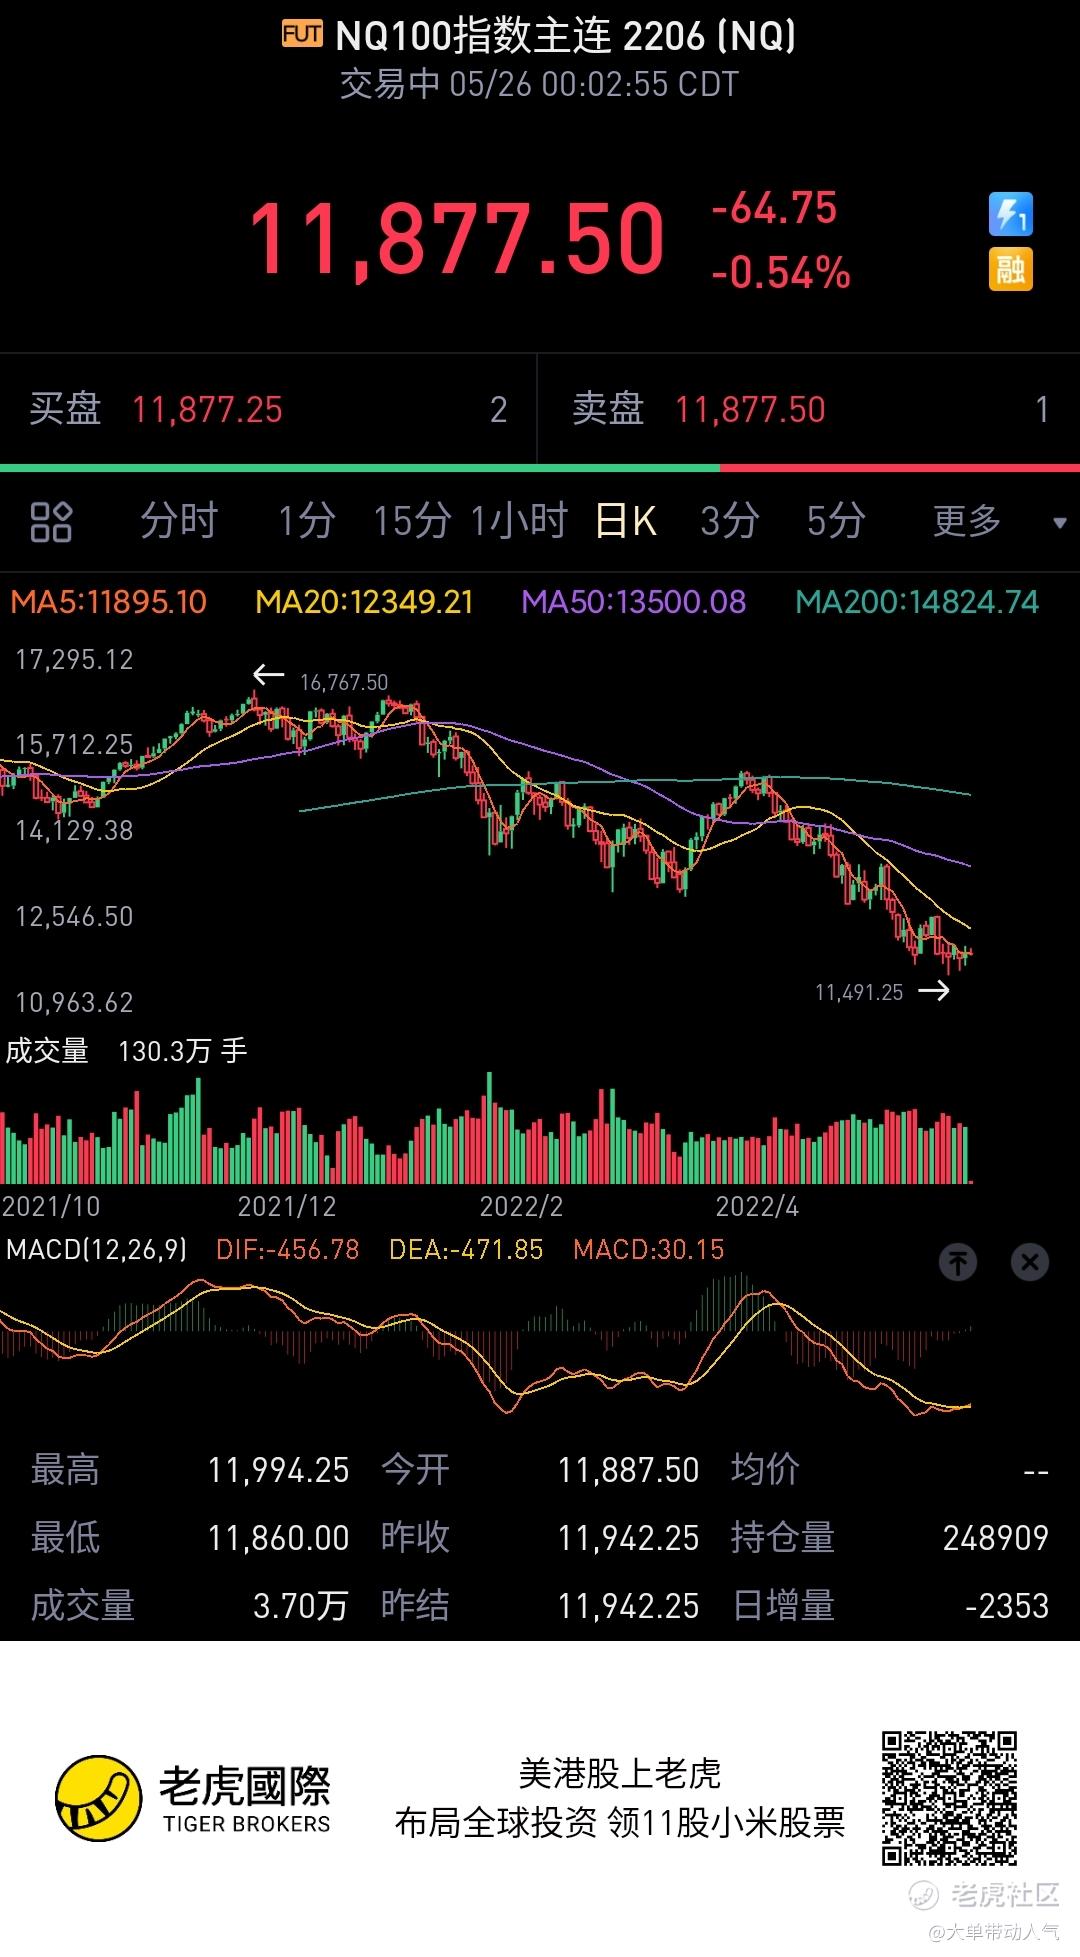Switch to 分时 intraday chart tab
The width and height of the screenshot is (1080, 1957).
tap(179, 521)
